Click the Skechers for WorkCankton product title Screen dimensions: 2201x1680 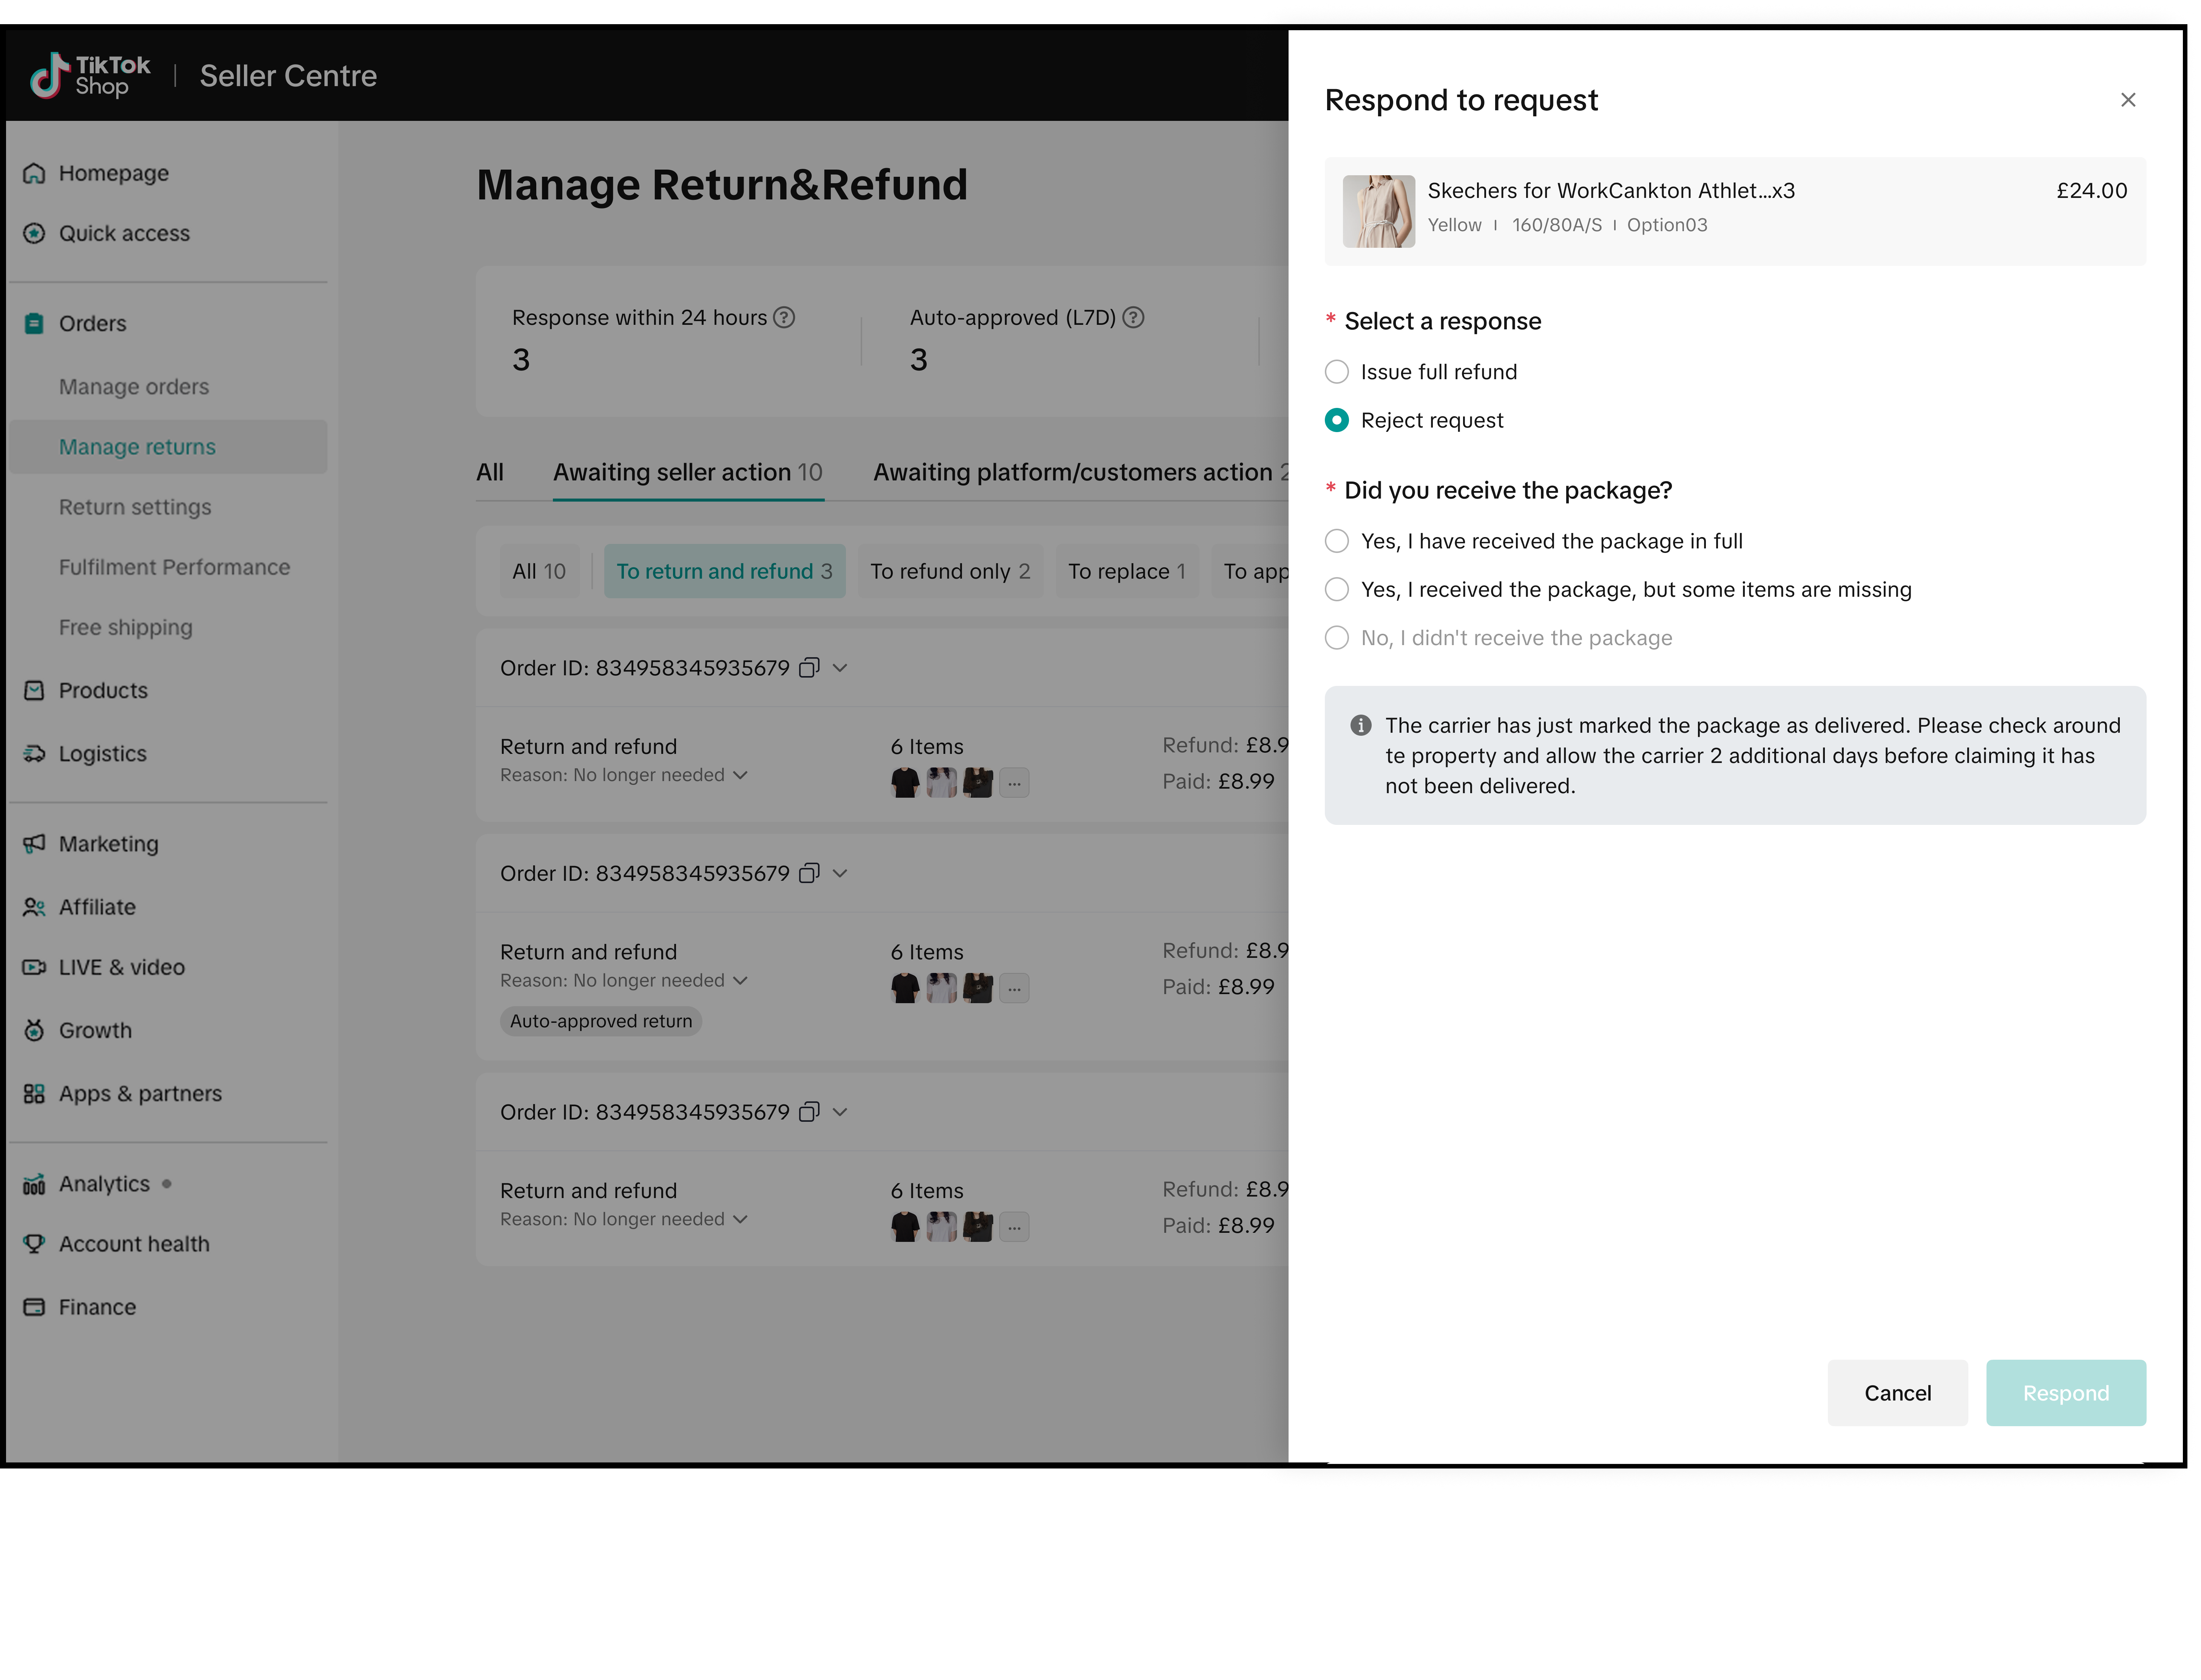[x=1611, y=191]
